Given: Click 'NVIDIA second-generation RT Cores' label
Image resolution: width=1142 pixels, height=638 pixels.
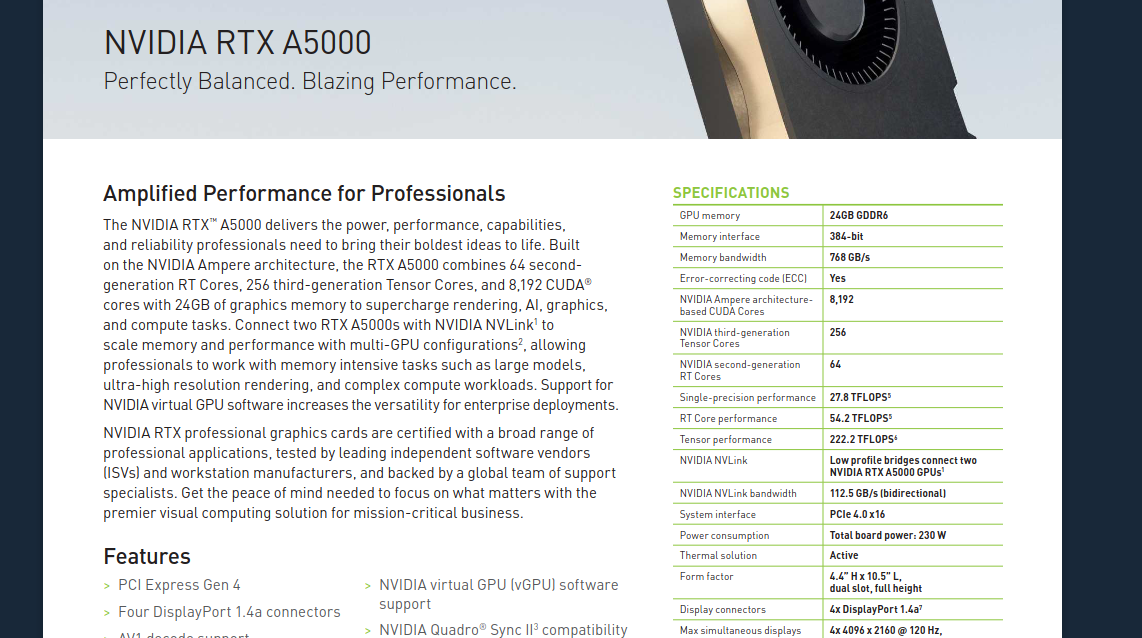Looking at the screenshot, I should click(739, 370).
